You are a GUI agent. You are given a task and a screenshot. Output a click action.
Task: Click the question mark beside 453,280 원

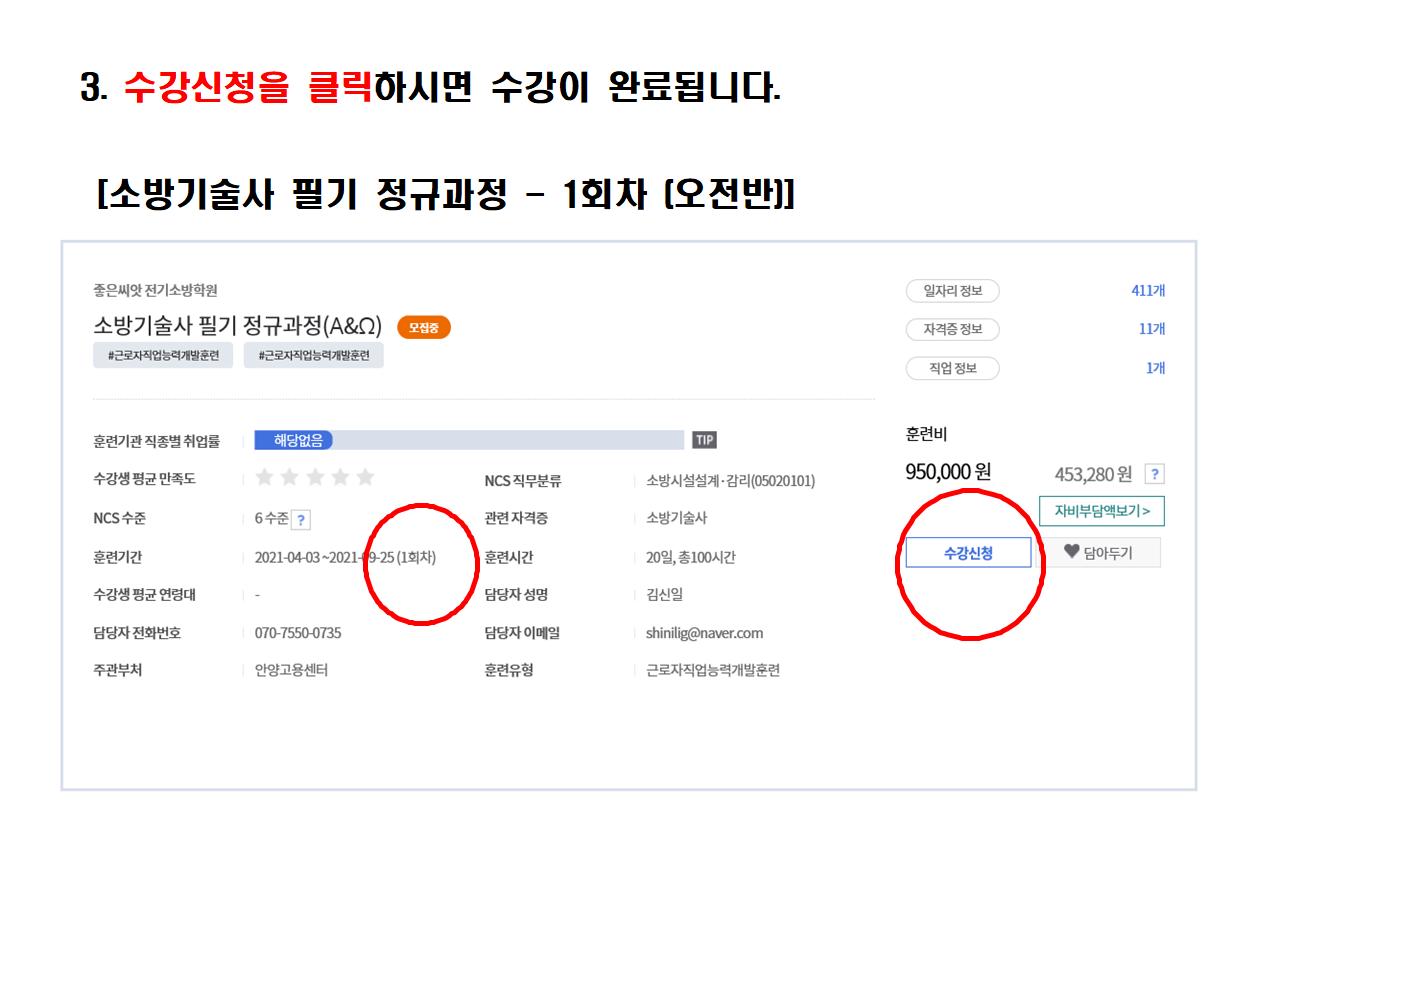tap(1154, 474)
